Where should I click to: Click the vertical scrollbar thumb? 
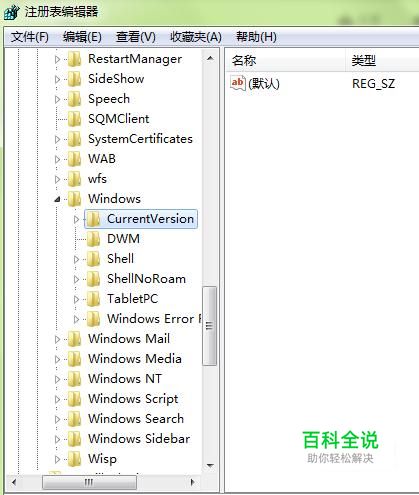coord(210,326)
